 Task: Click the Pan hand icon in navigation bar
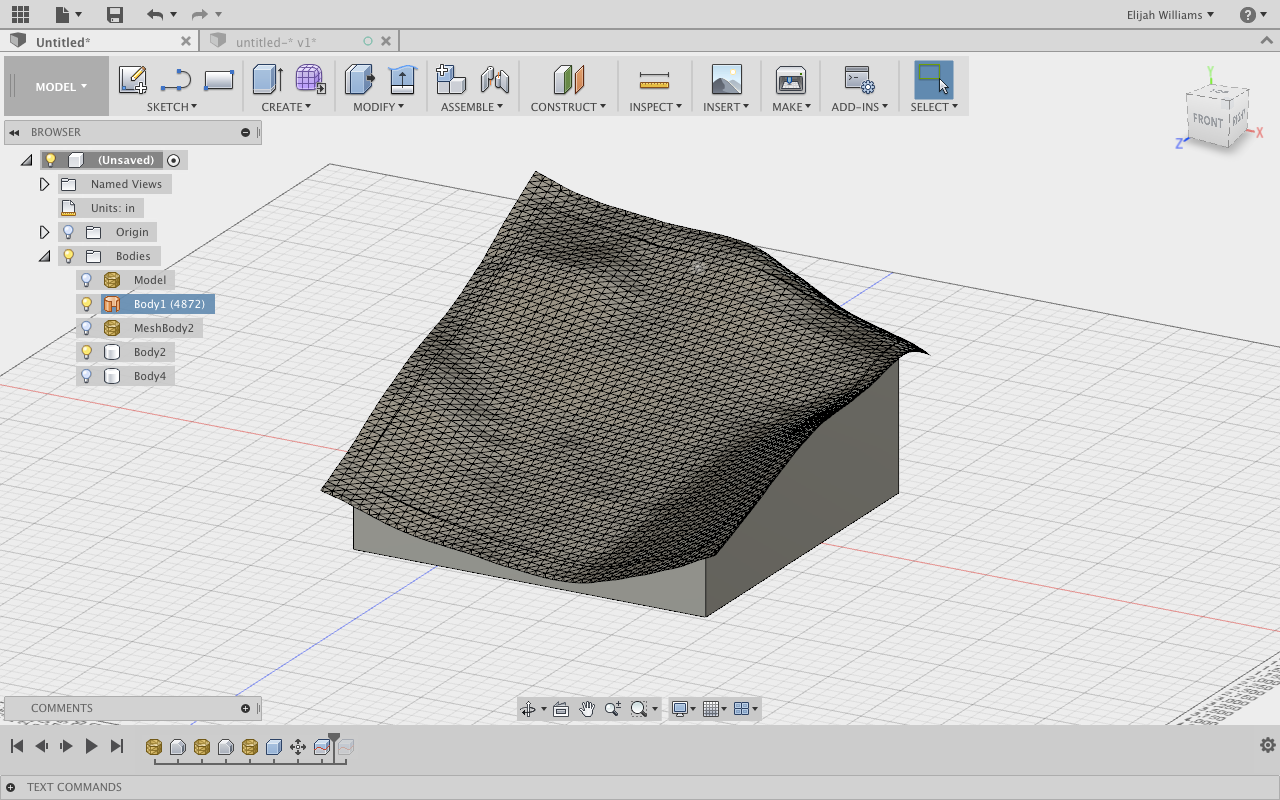(x=586, y=708)
